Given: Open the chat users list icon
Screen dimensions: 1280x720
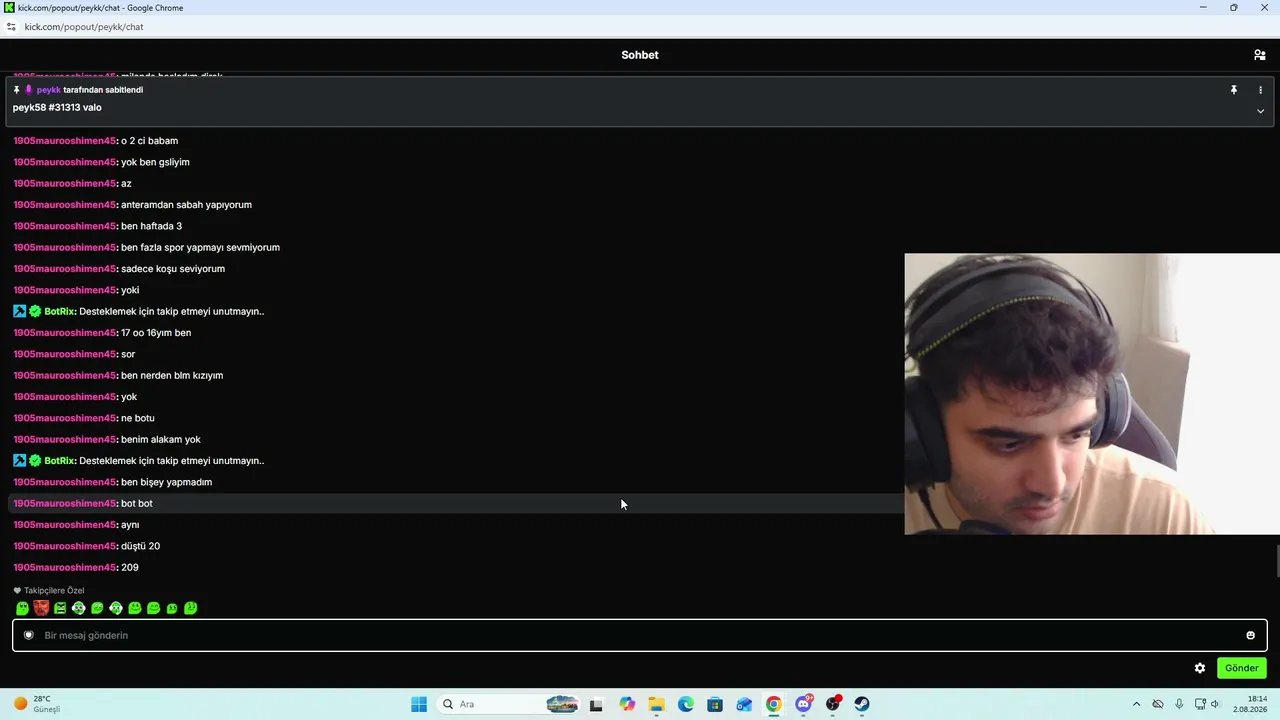Looking at the screenshot, I should click(x=1259, y=55).
